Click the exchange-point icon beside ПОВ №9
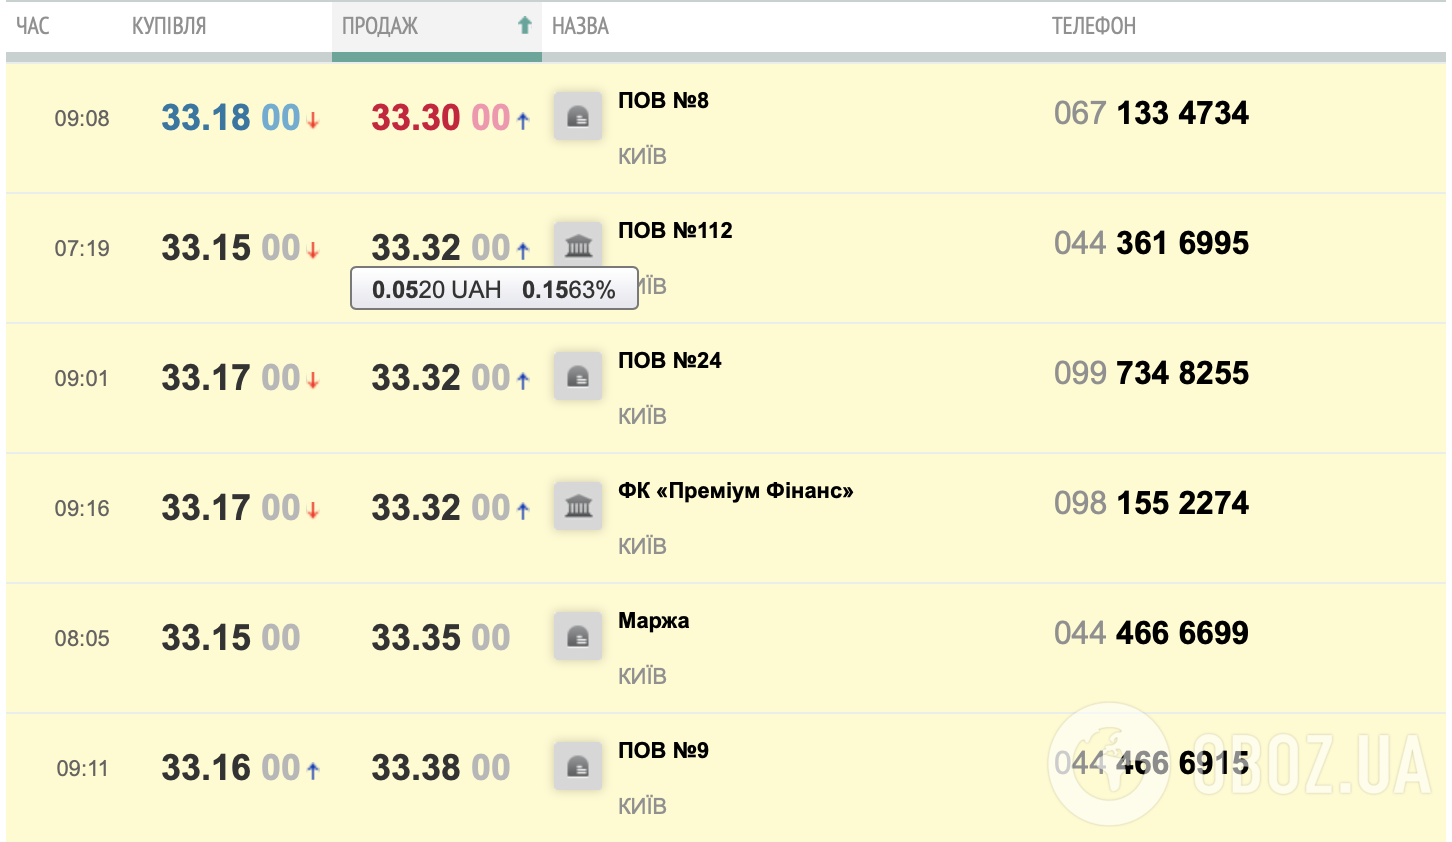 (x=578, y=767)
